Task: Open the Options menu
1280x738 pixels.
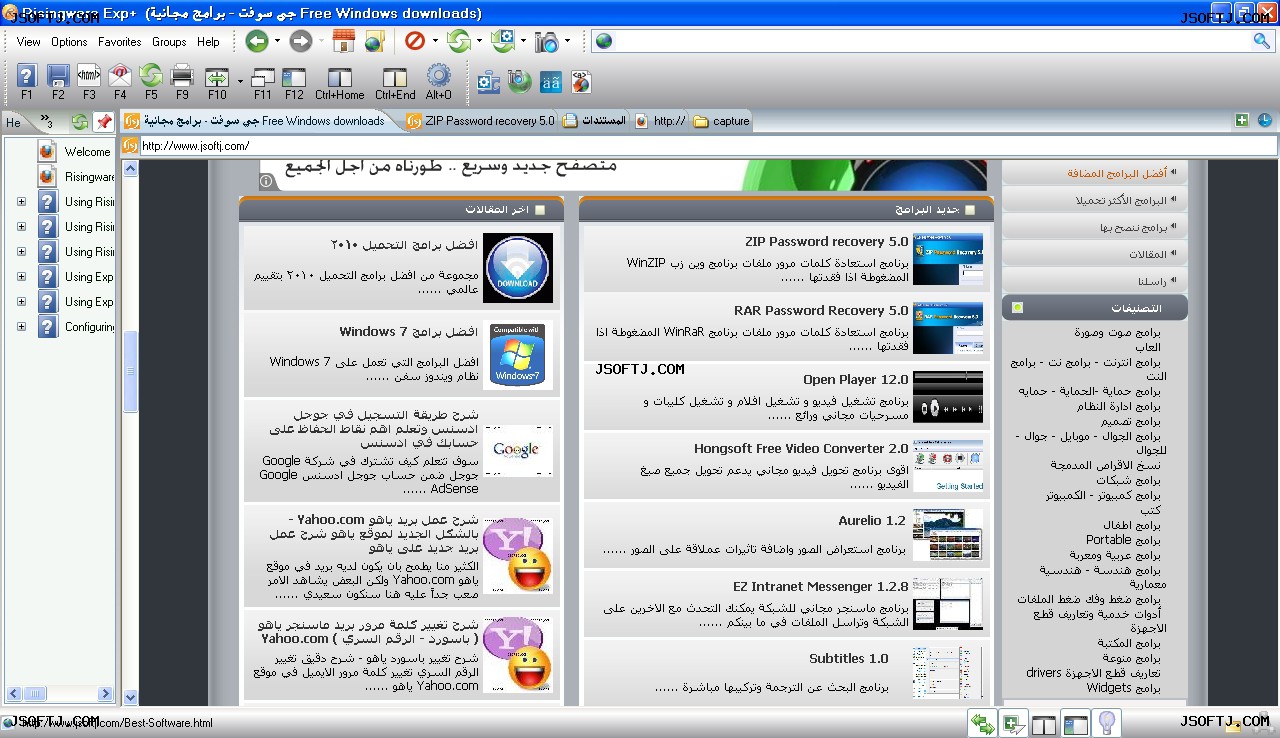Action: (x=69, y=42)
